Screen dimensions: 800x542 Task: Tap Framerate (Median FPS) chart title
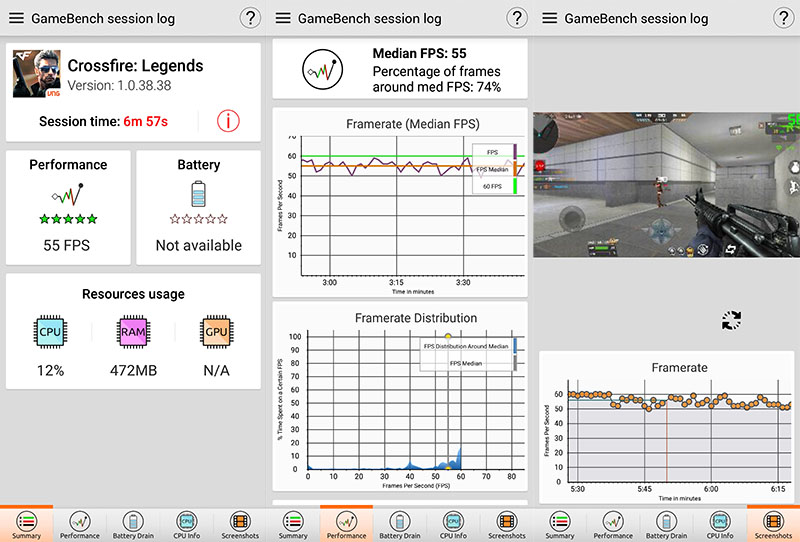[x=413, y=124]
